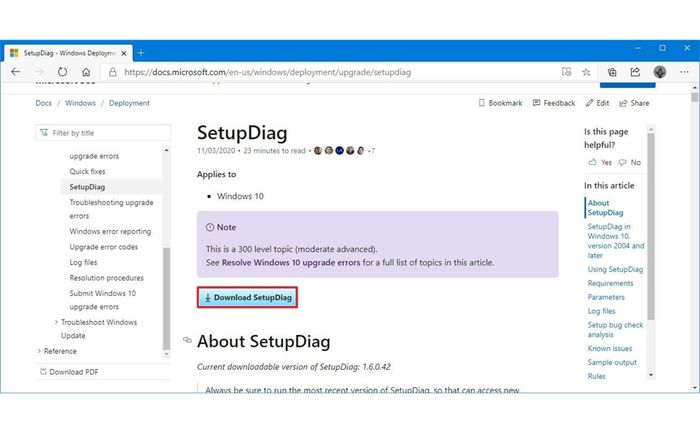This screenshot has height=433, width=700.
Task: Open a new tab with the plus icon
Action: pos(141,53)
